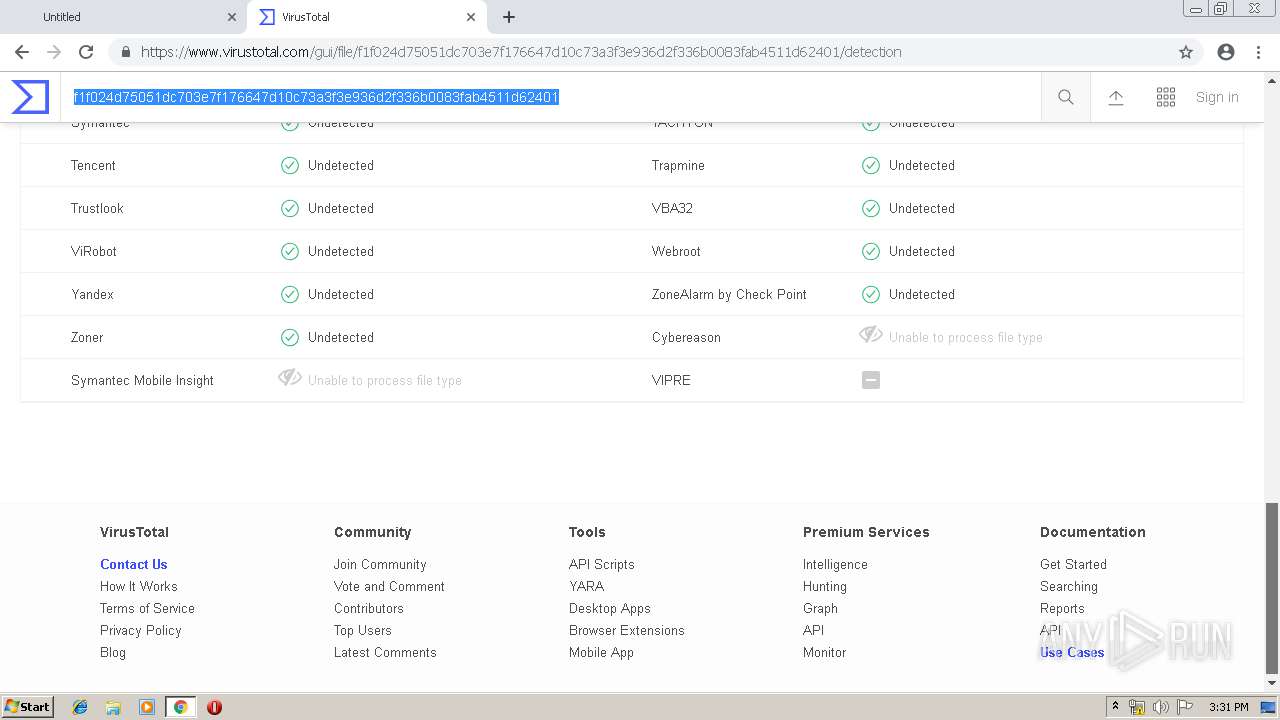Open the Monitor link
Viewport: 1280px width, 720px height.
824,652
